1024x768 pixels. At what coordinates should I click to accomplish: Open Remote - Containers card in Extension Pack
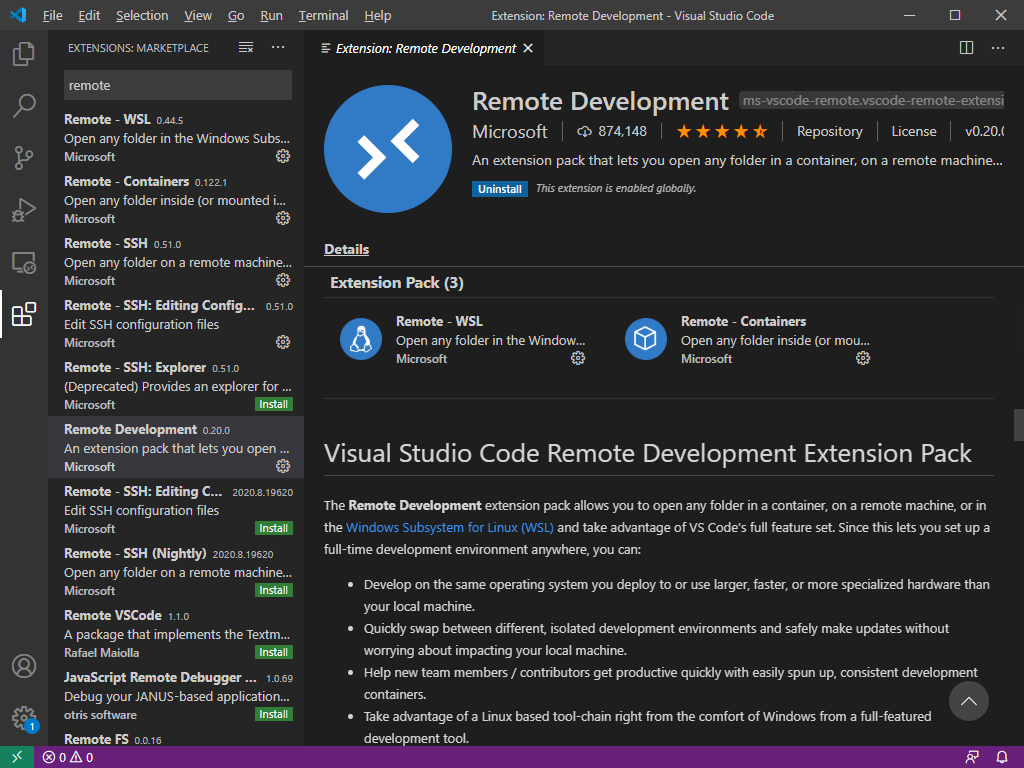click(747, 339)
